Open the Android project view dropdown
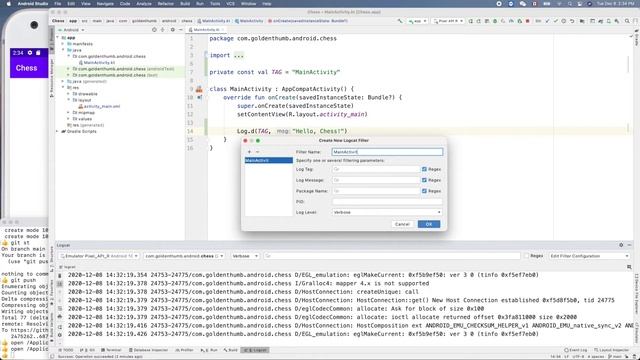This screenshot has height=360, width=640. [71, 30]
